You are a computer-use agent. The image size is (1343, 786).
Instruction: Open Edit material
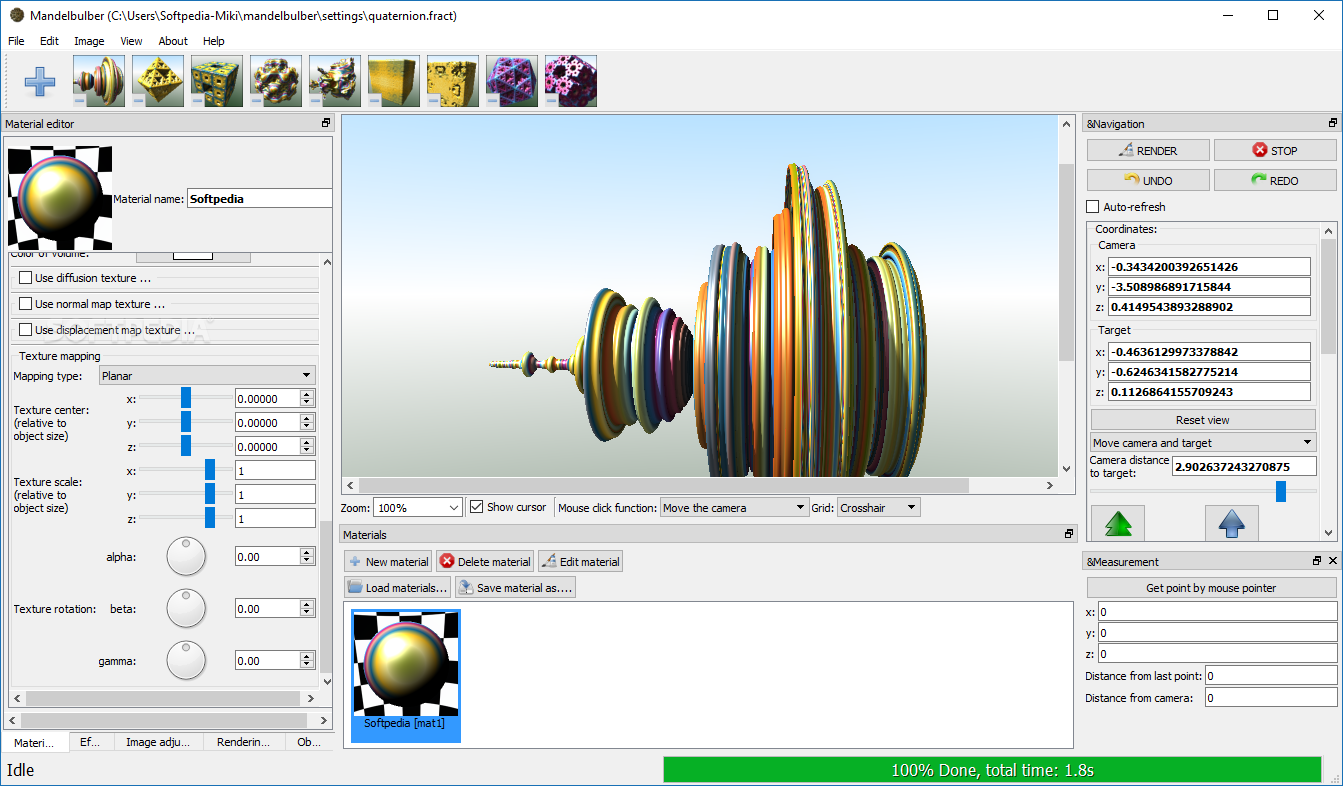580,561
